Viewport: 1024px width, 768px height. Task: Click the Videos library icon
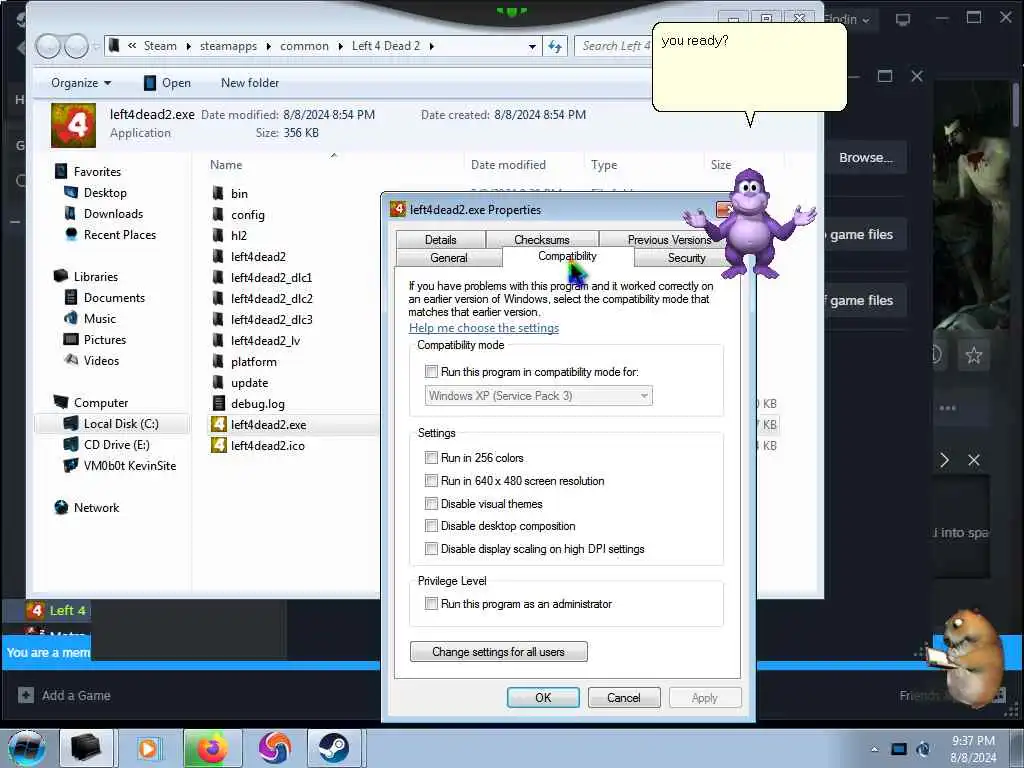pyautogui.click(x=71, y=360)
